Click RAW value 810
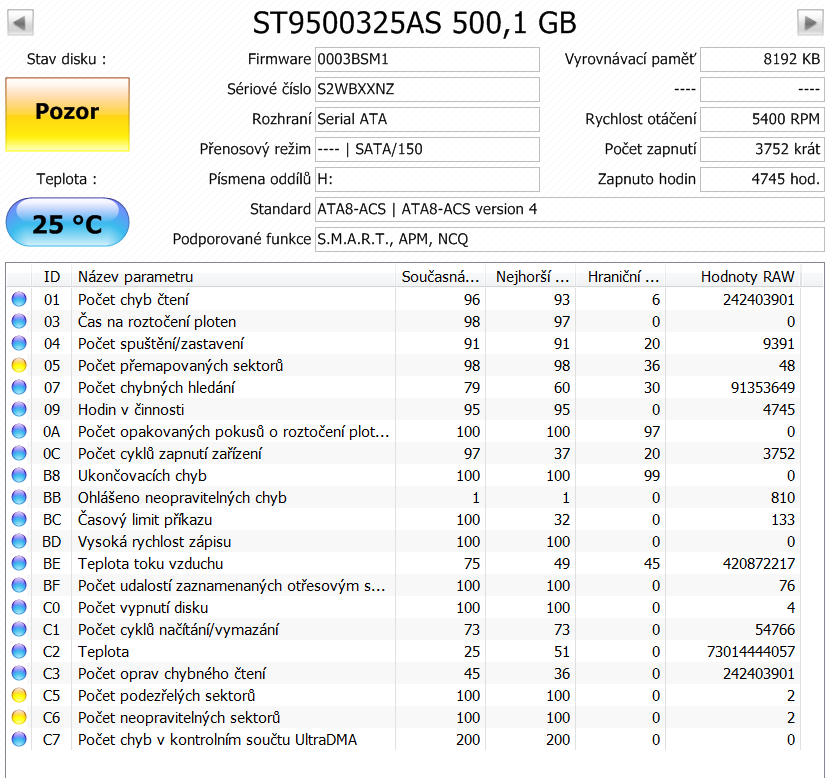 [x=783, y=497]
